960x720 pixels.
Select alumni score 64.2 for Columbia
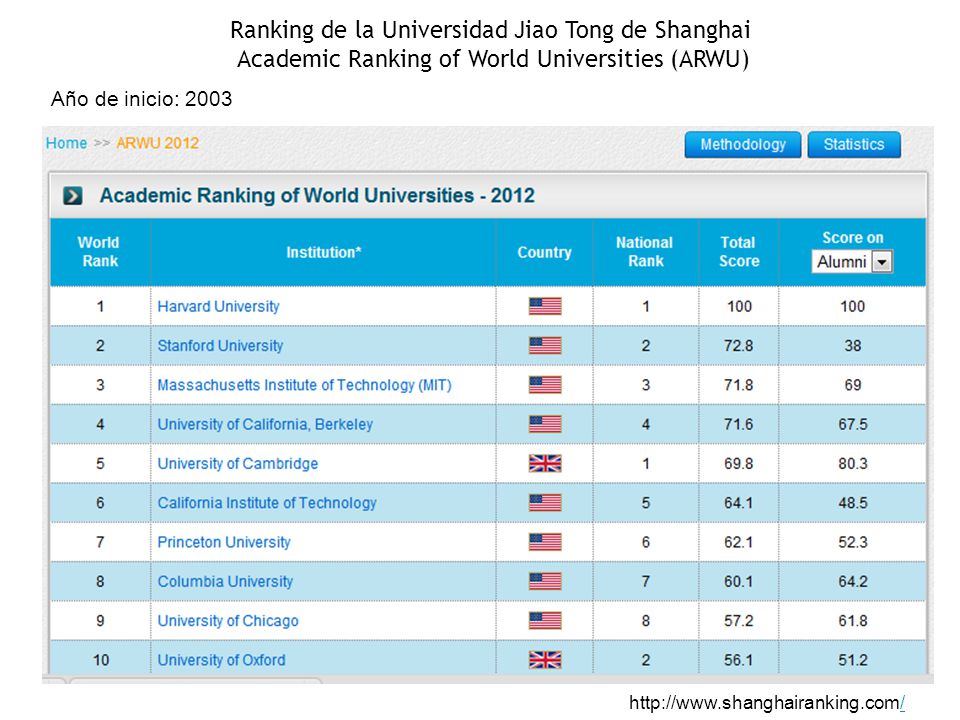(853, 581)
